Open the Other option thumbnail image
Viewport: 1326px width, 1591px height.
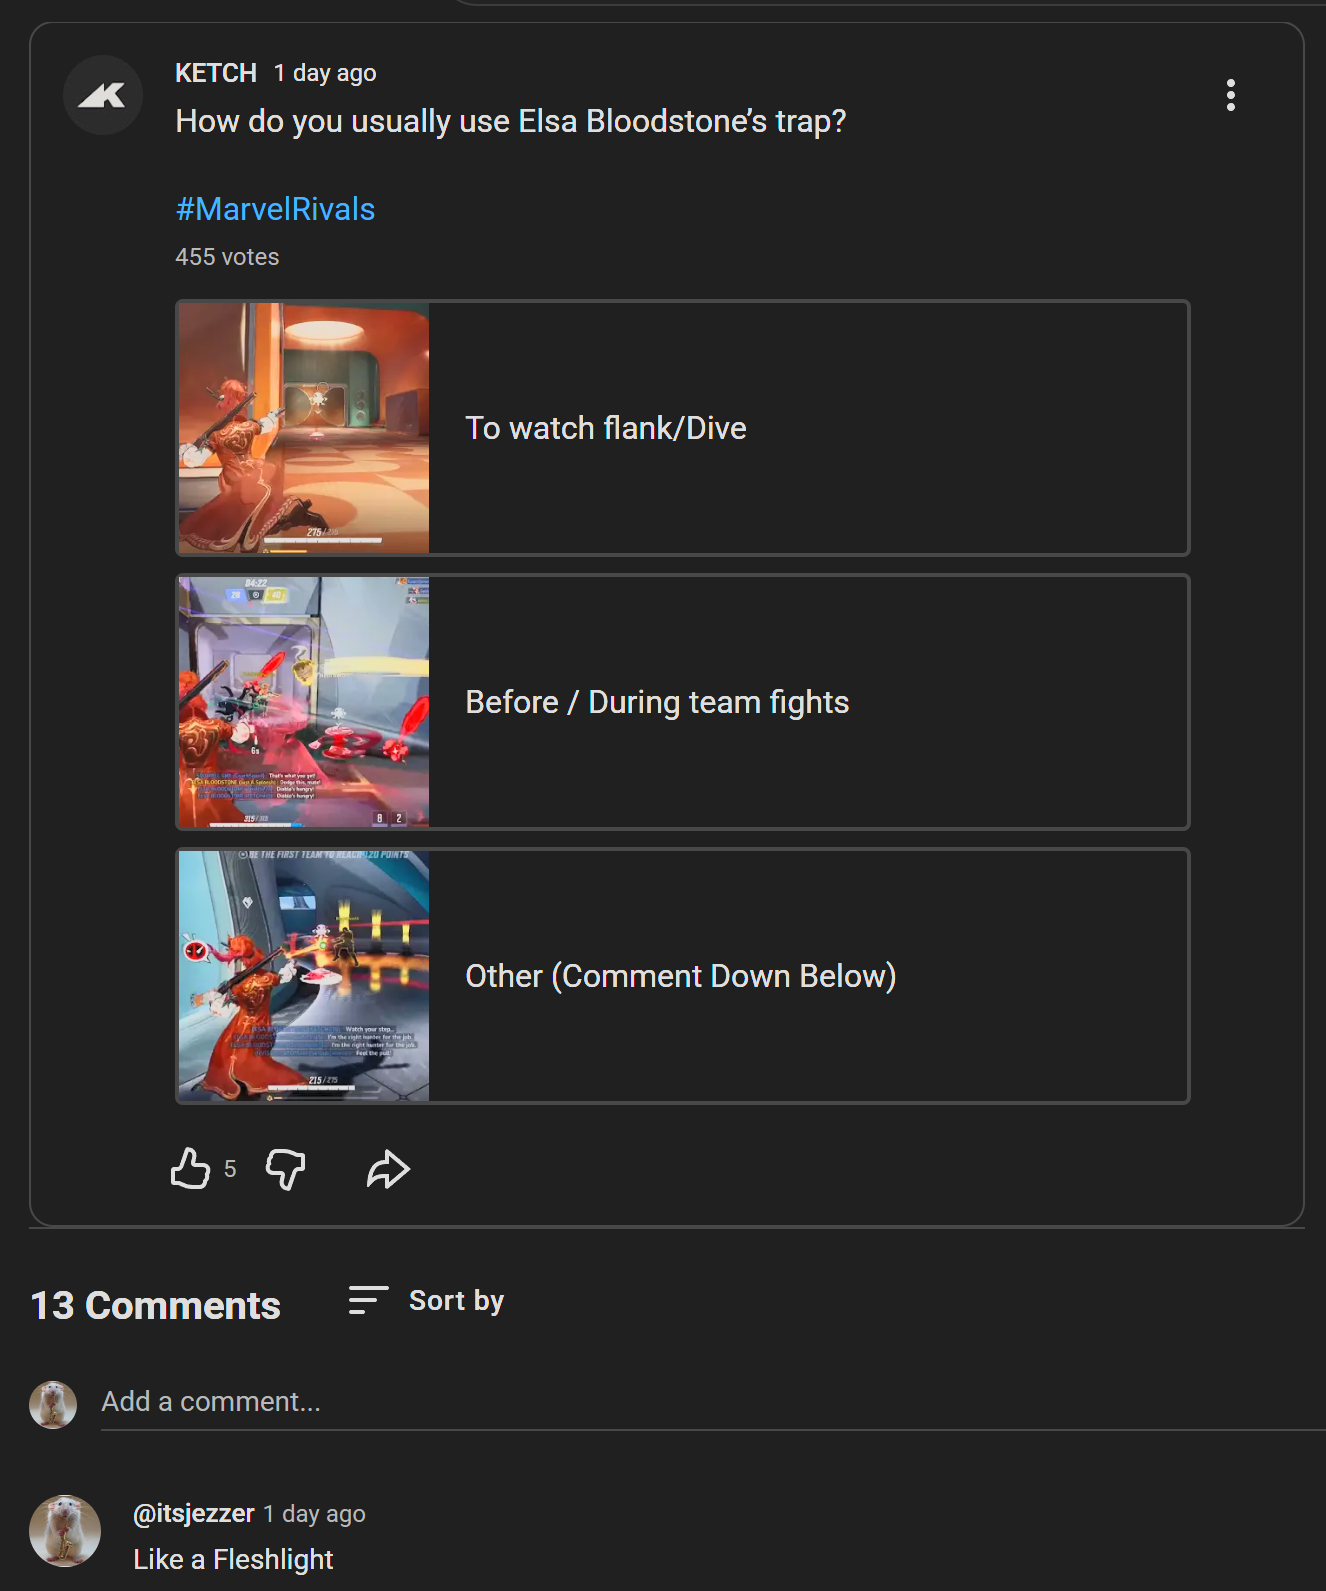(304, 976)
